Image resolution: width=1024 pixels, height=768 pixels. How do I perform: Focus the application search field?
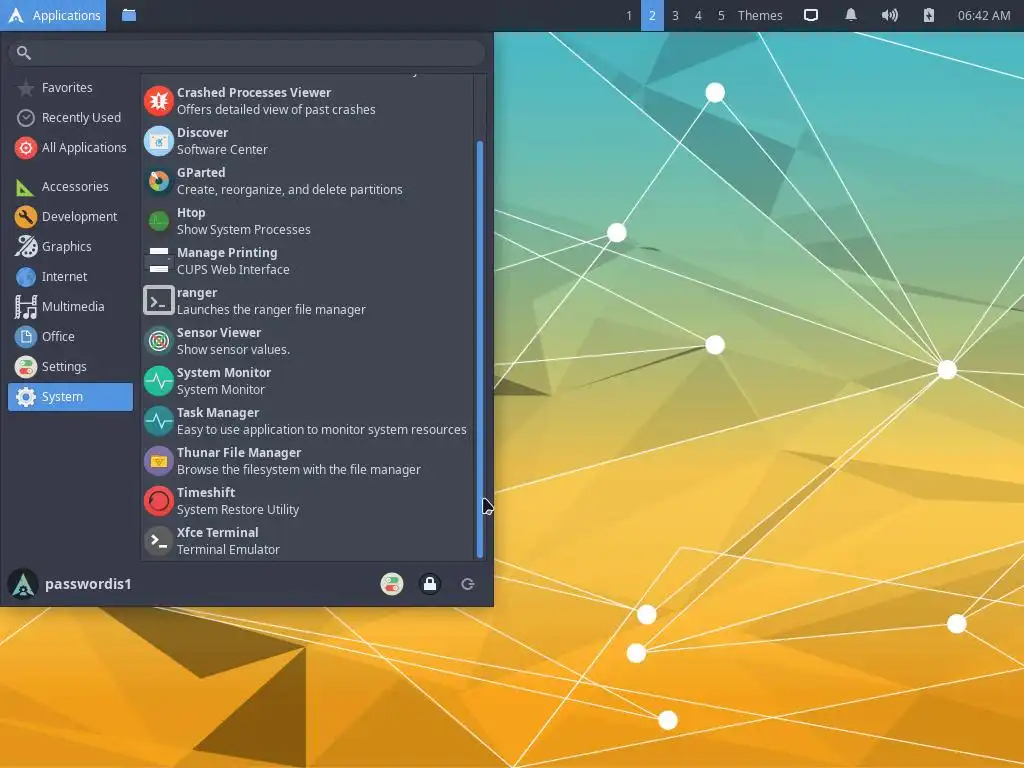[x=247, y=53]
